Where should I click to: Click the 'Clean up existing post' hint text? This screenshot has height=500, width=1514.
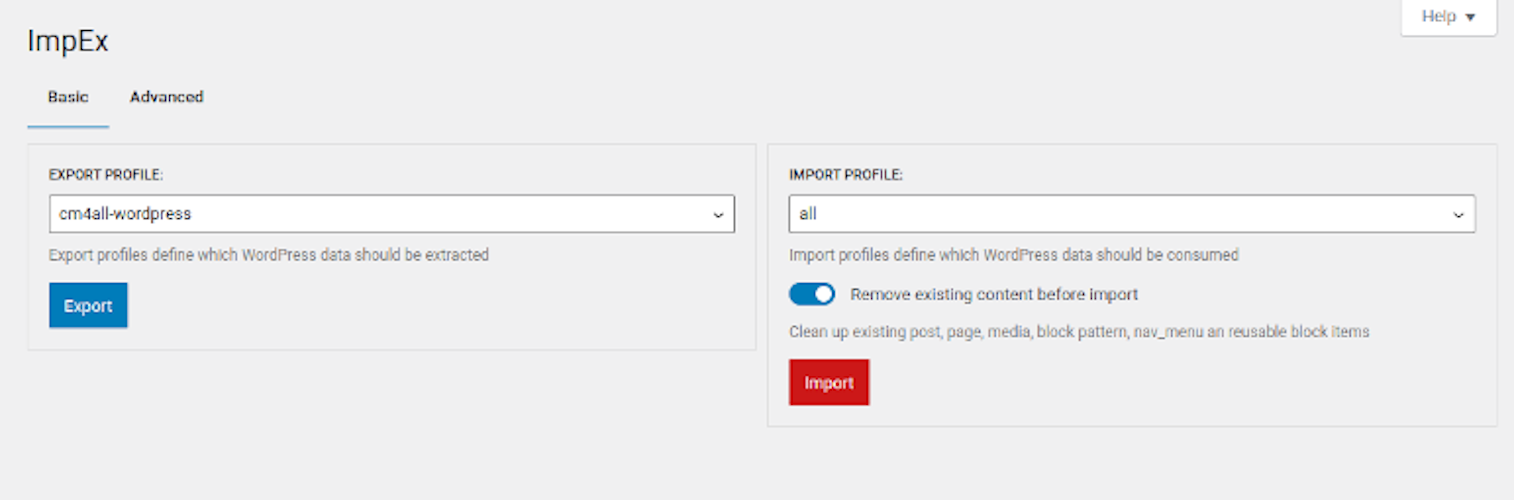(1079, 331)
